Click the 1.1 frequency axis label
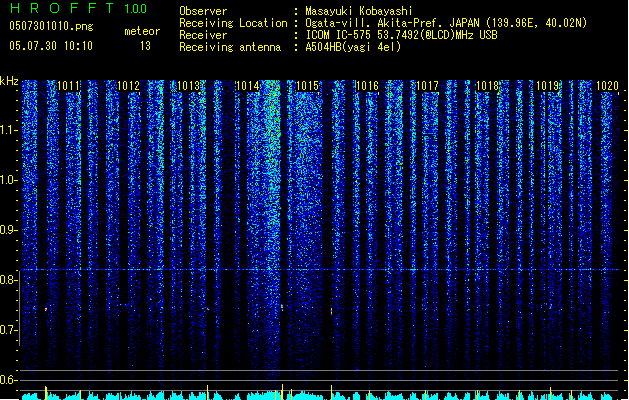This screenshot has width=629, height=400. click(8, 130)
